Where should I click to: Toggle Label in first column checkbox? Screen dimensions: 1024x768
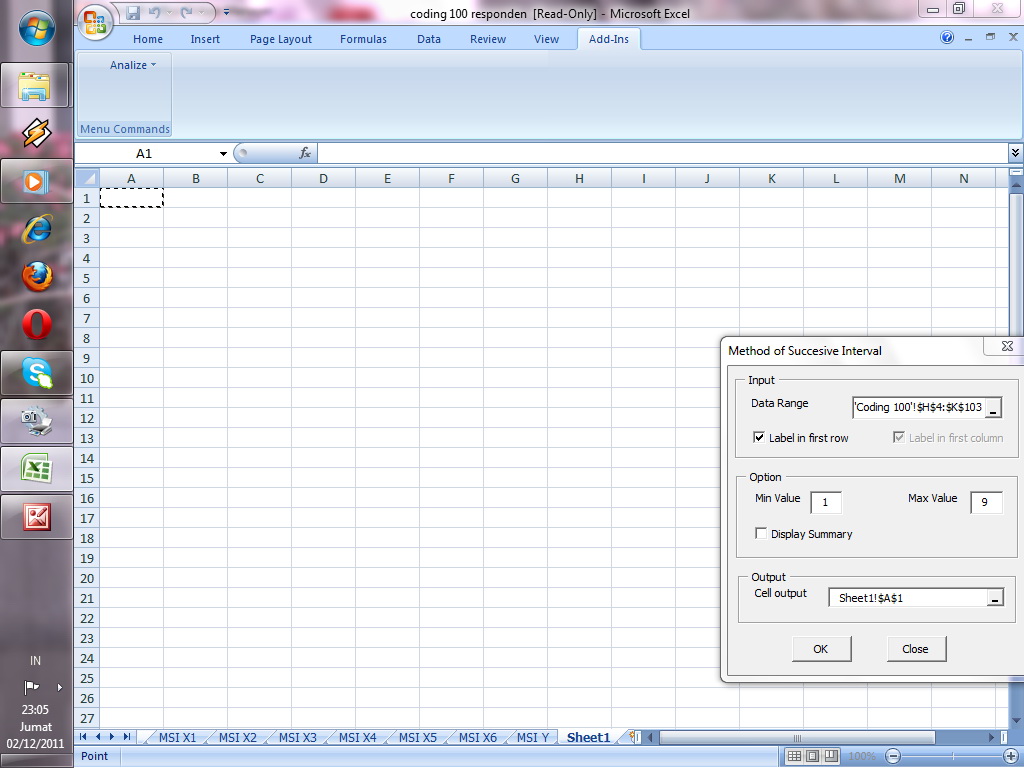pos(899,438)
